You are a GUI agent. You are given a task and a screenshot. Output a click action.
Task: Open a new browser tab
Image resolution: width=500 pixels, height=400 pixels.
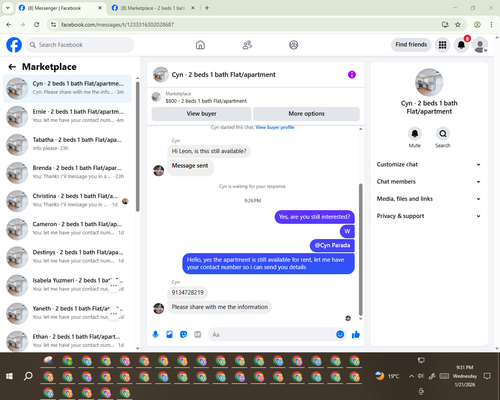tap(207, 8)
